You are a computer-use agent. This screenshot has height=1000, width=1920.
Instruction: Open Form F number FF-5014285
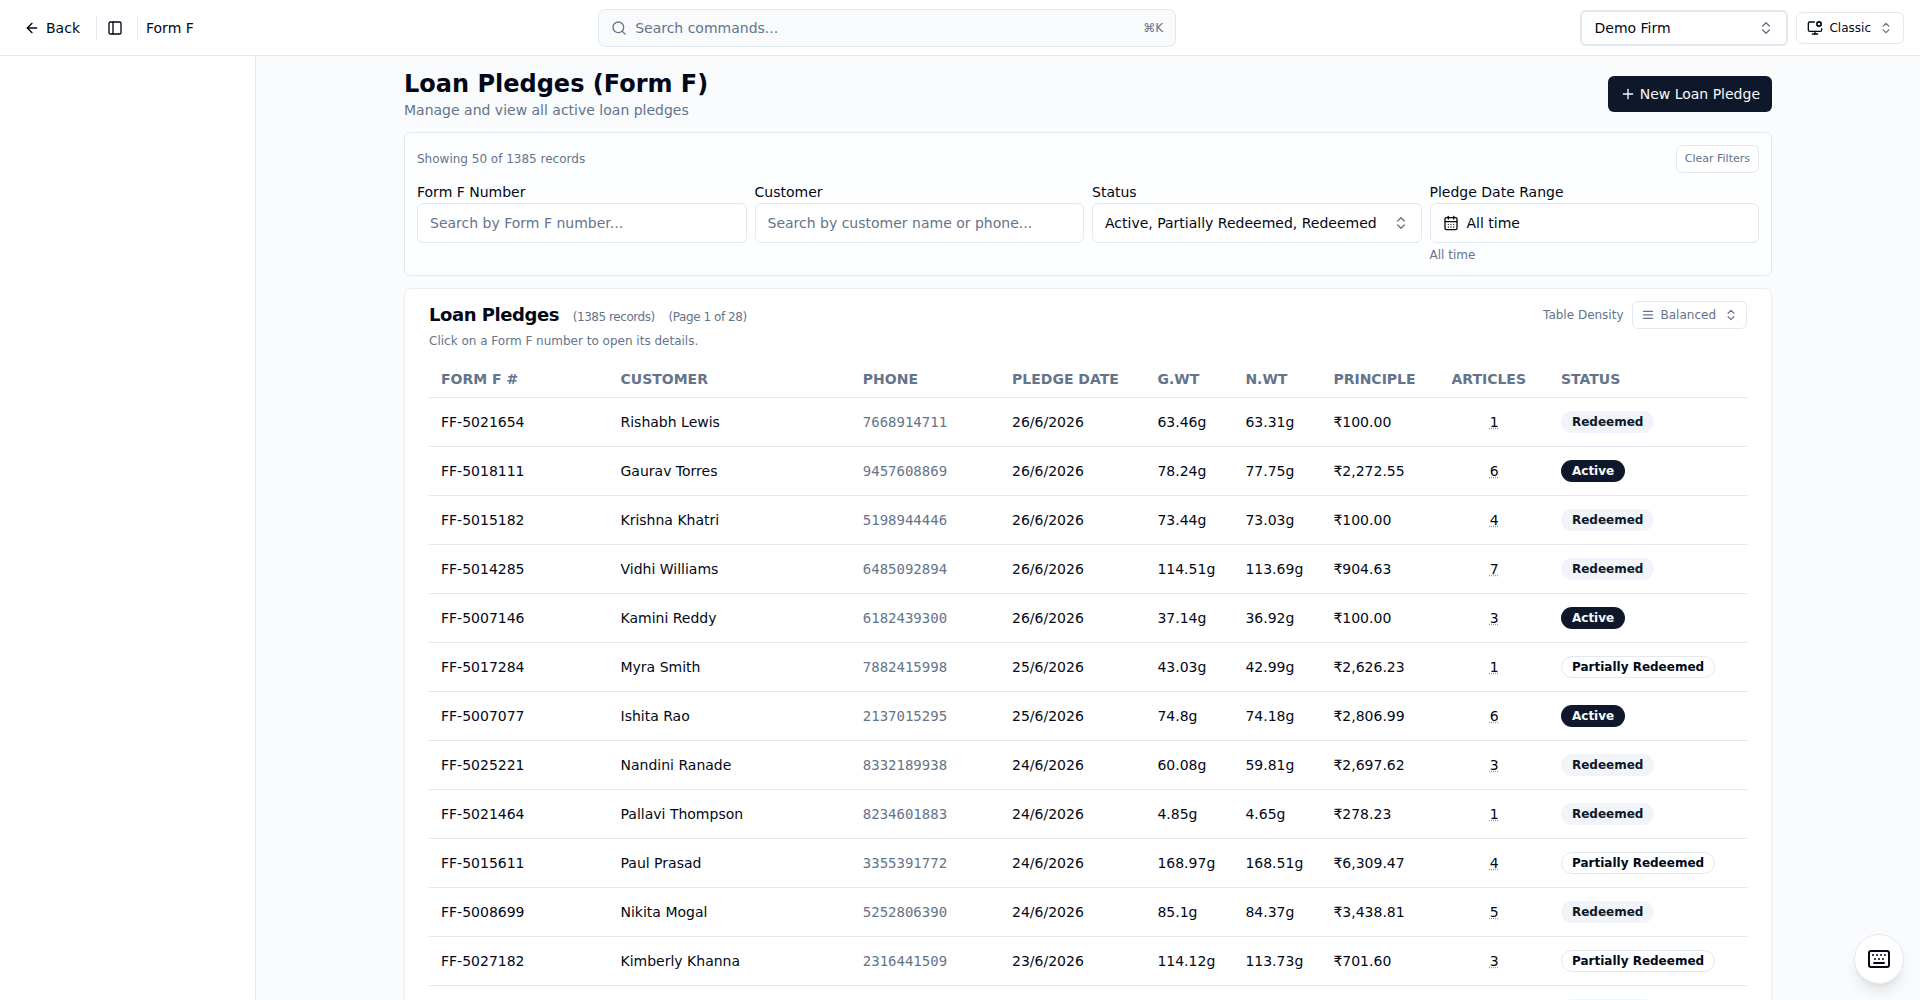click(482, 569)
